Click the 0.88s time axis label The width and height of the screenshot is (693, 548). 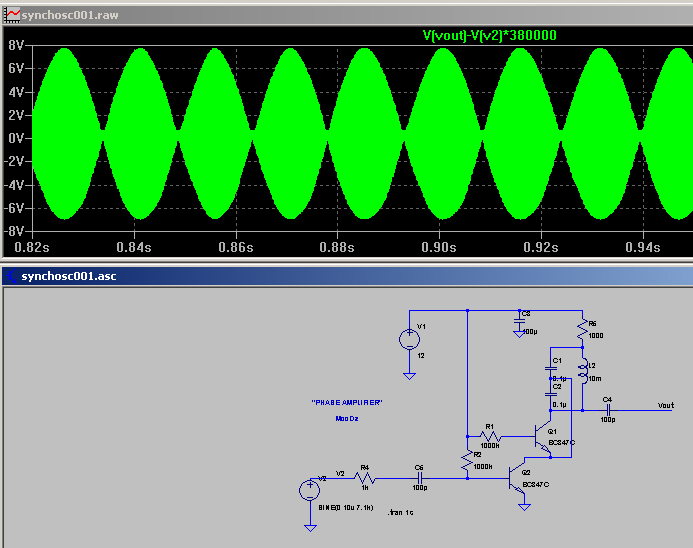coord(337,246)
